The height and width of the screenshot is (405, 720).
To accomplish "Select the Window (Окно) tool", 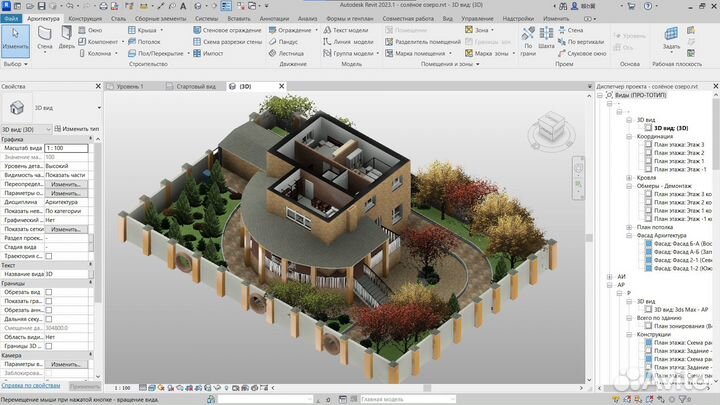I will [x=90, y=30].
